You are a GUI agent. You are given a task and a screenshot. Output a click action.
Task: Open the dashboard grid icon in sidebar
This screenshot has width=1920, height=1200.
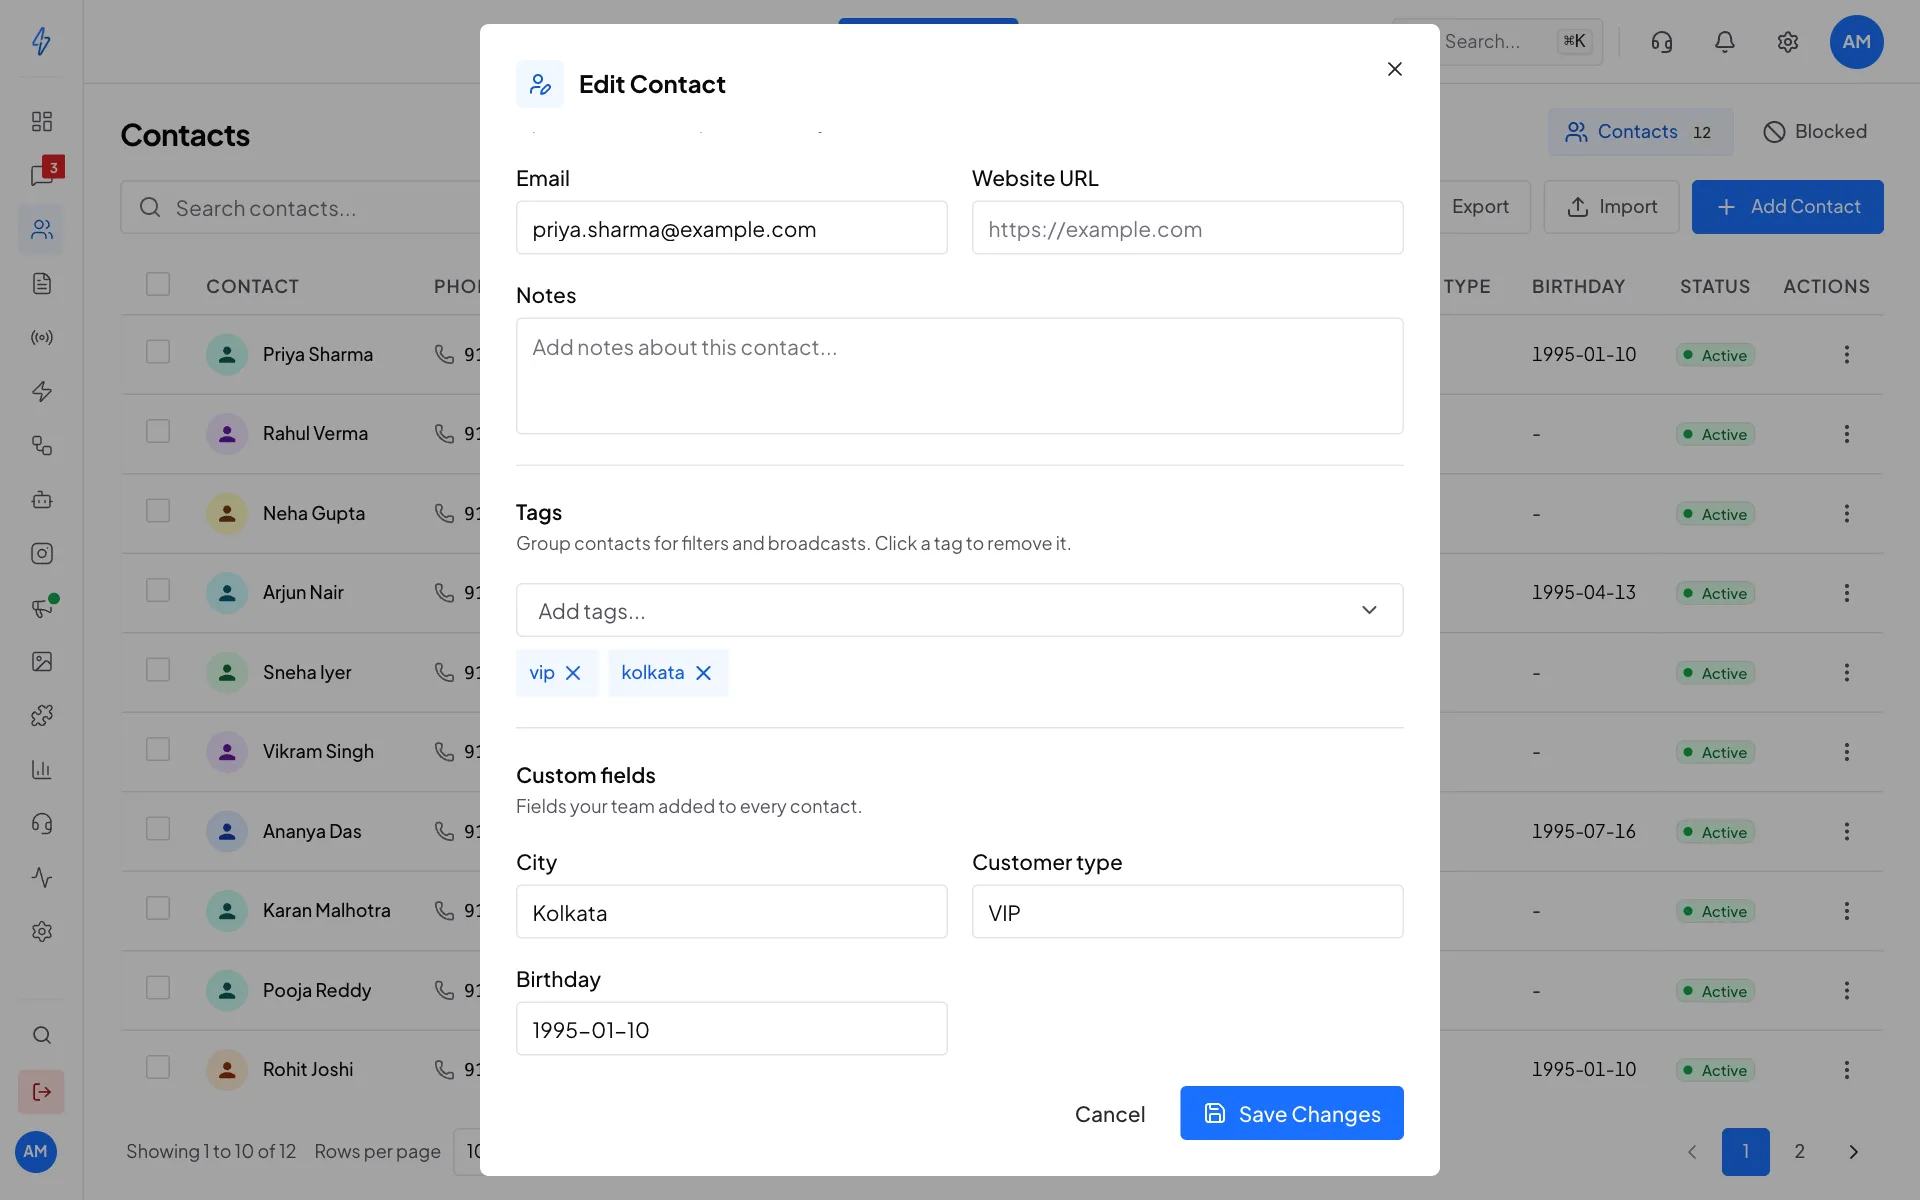pyautogui.click(x=41, y=122)
